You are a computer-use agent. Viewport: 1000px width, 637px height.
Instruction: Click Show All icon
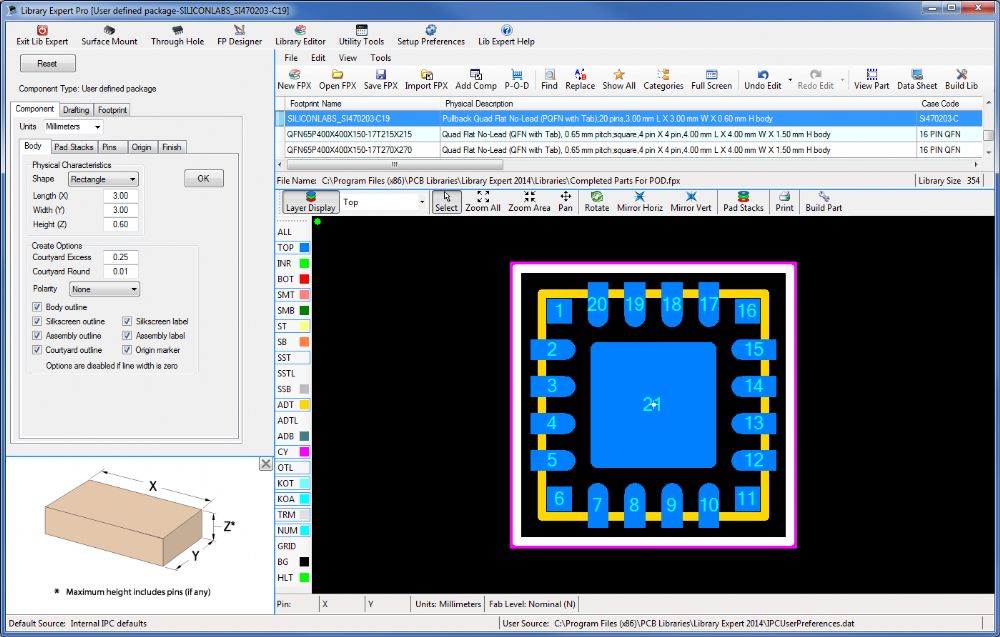619,75
